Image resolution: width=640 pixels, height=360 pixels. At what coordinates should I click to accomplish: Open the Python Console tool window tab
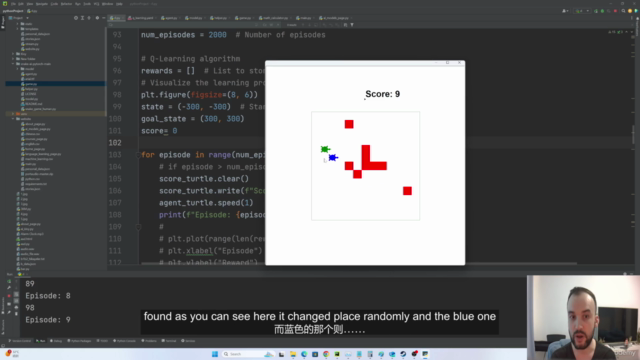pos(124,341)
